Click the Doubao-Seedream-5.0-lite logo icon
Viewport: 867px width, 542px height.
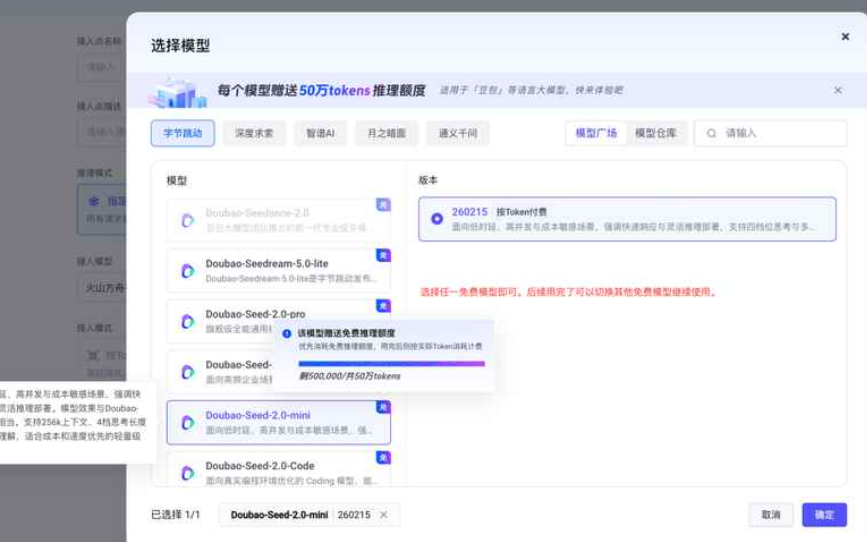[x=187, y=271]
